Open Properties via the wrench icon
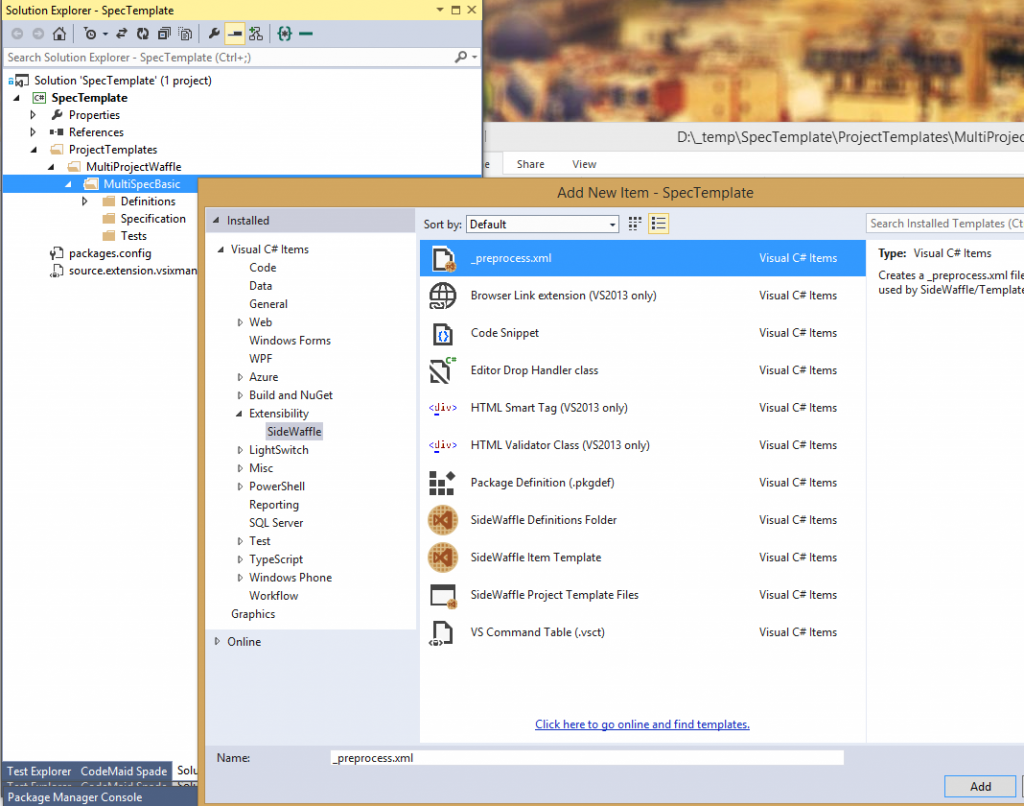The image size is (1024, 806). pyautogui.click(x=213, y=33)
